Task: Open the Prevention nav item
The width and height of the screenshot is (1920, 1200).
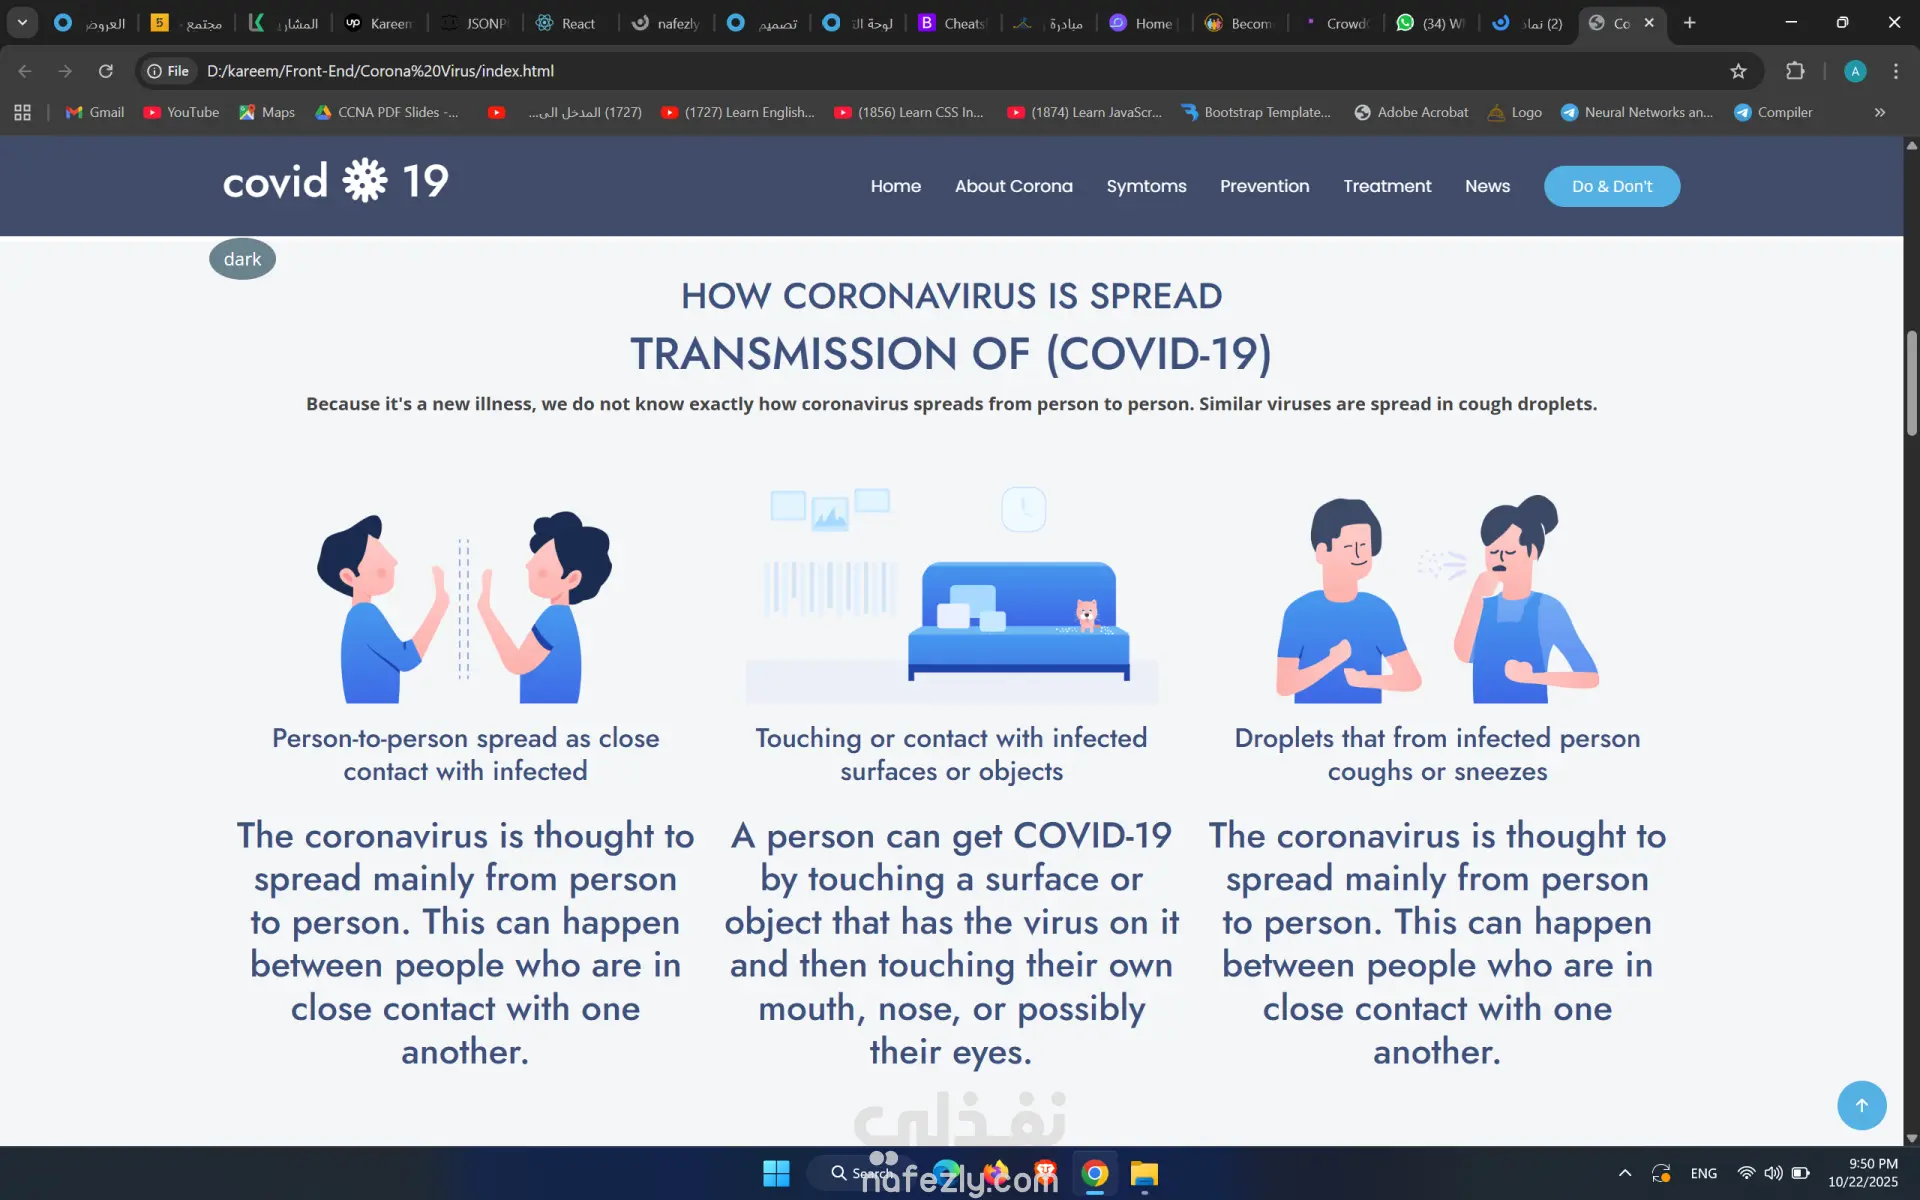Action: pyautogui.click(x=1264, y=186)
